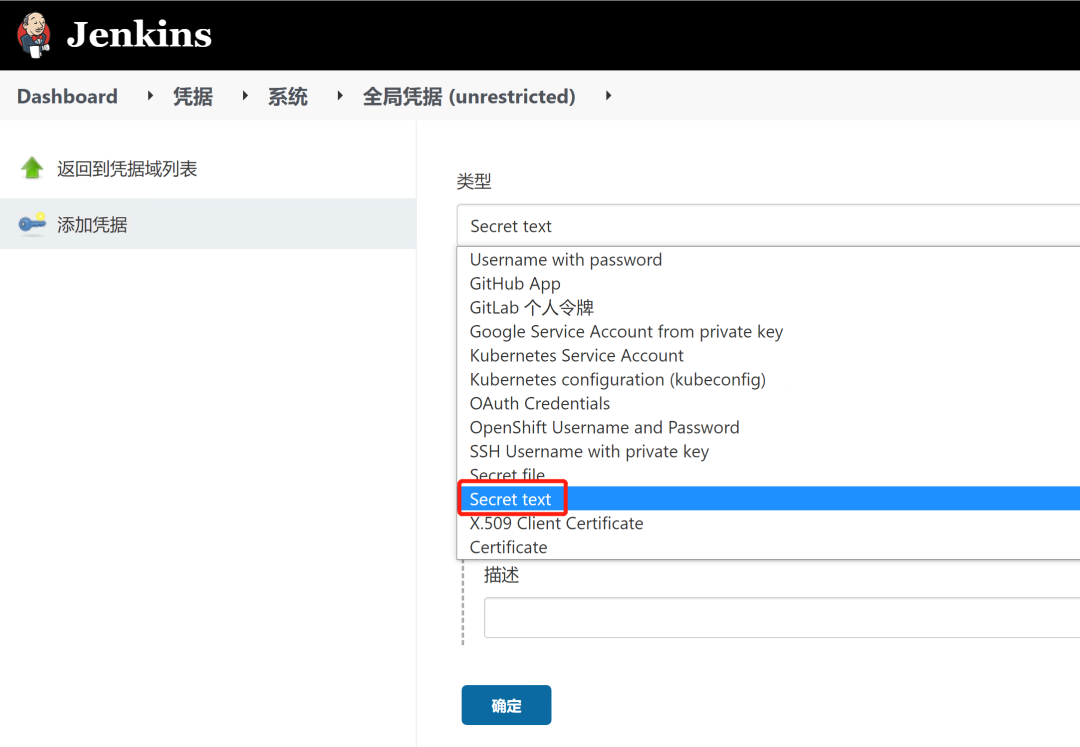Select X.509 Client Certificate option

click(x=556, y=524)
